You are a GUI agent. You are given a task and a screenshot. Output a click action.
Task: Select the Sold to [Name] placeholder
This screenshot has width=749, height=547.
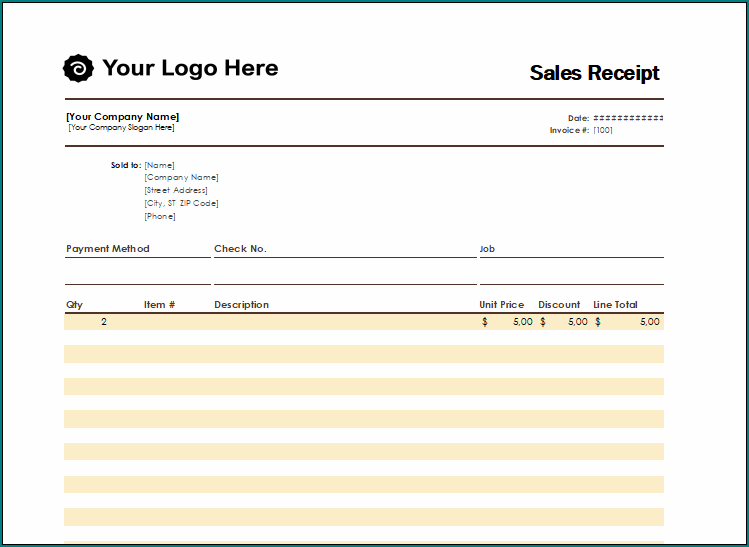click(159, 165)
